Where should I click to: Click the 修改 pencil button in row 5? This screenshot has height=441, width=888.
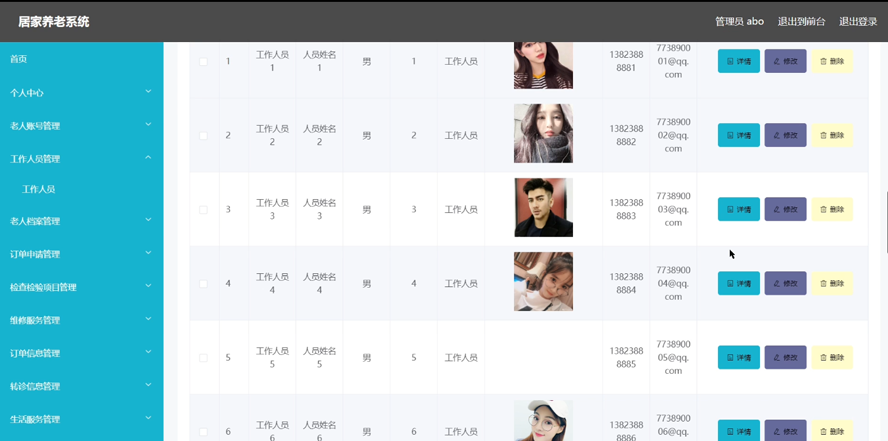coord(785,358)
